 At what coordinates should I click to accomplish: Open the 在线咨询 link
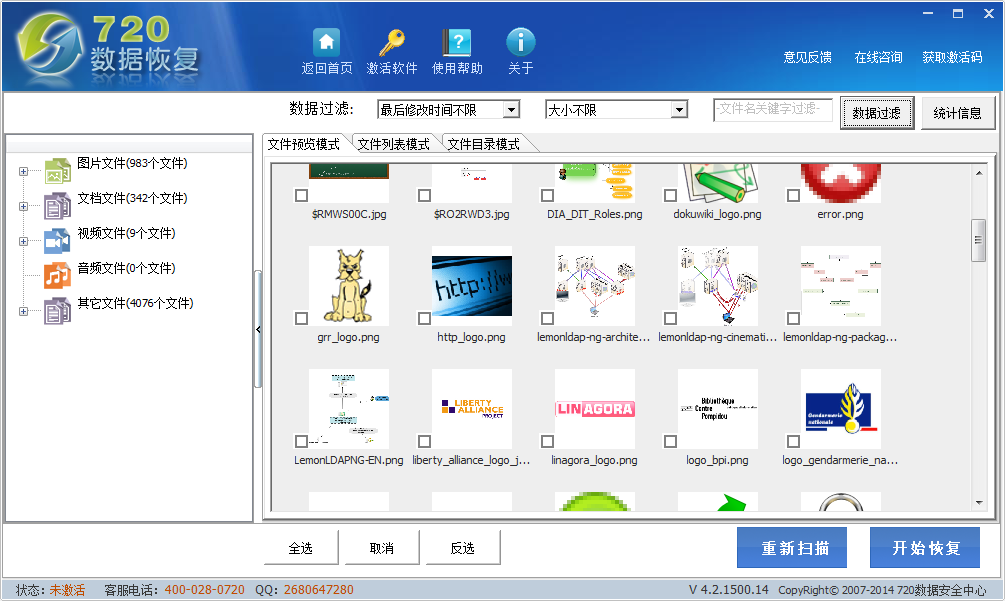[x=878, y=57]
